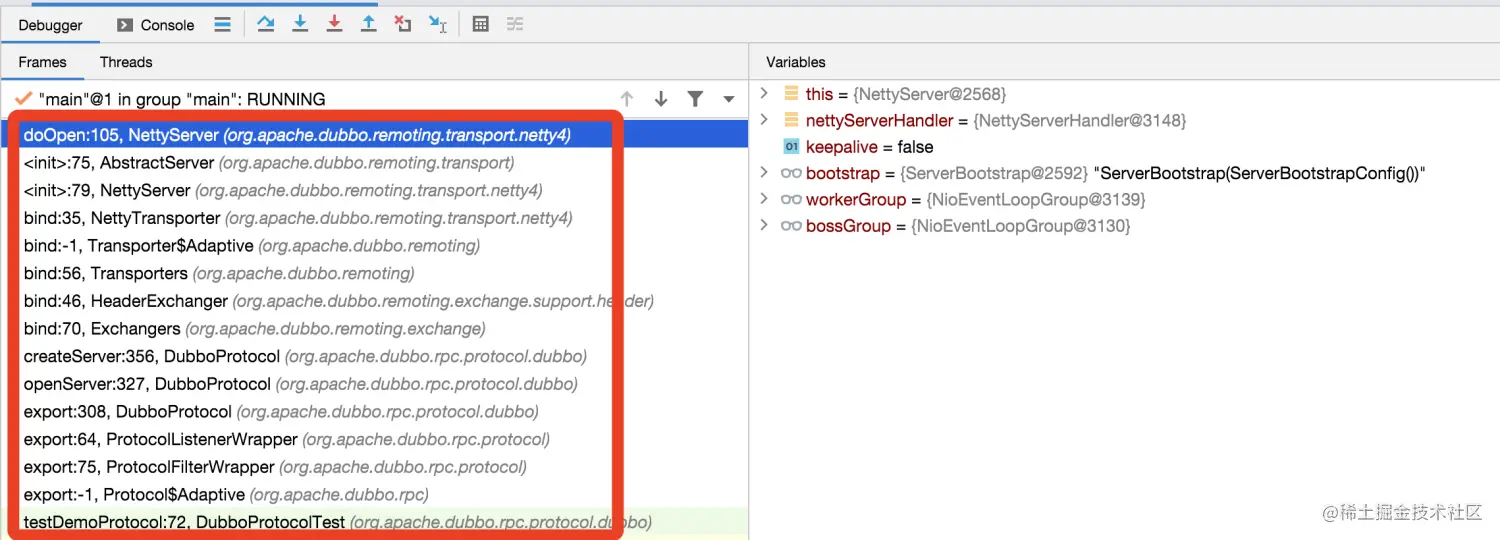Select frame testDemoProtocol:72, DubboProtocolTest
The image size is (1500, 540).
(x=374, y=522)
